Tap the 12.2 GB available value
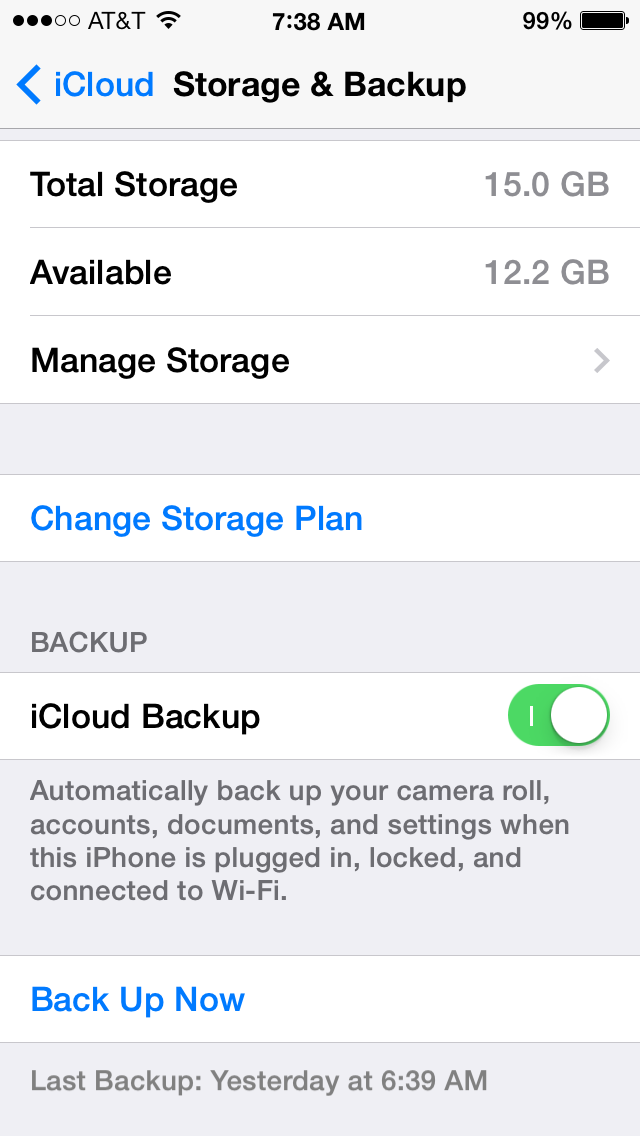This screenshot has width=640, height=1136. 547,273
